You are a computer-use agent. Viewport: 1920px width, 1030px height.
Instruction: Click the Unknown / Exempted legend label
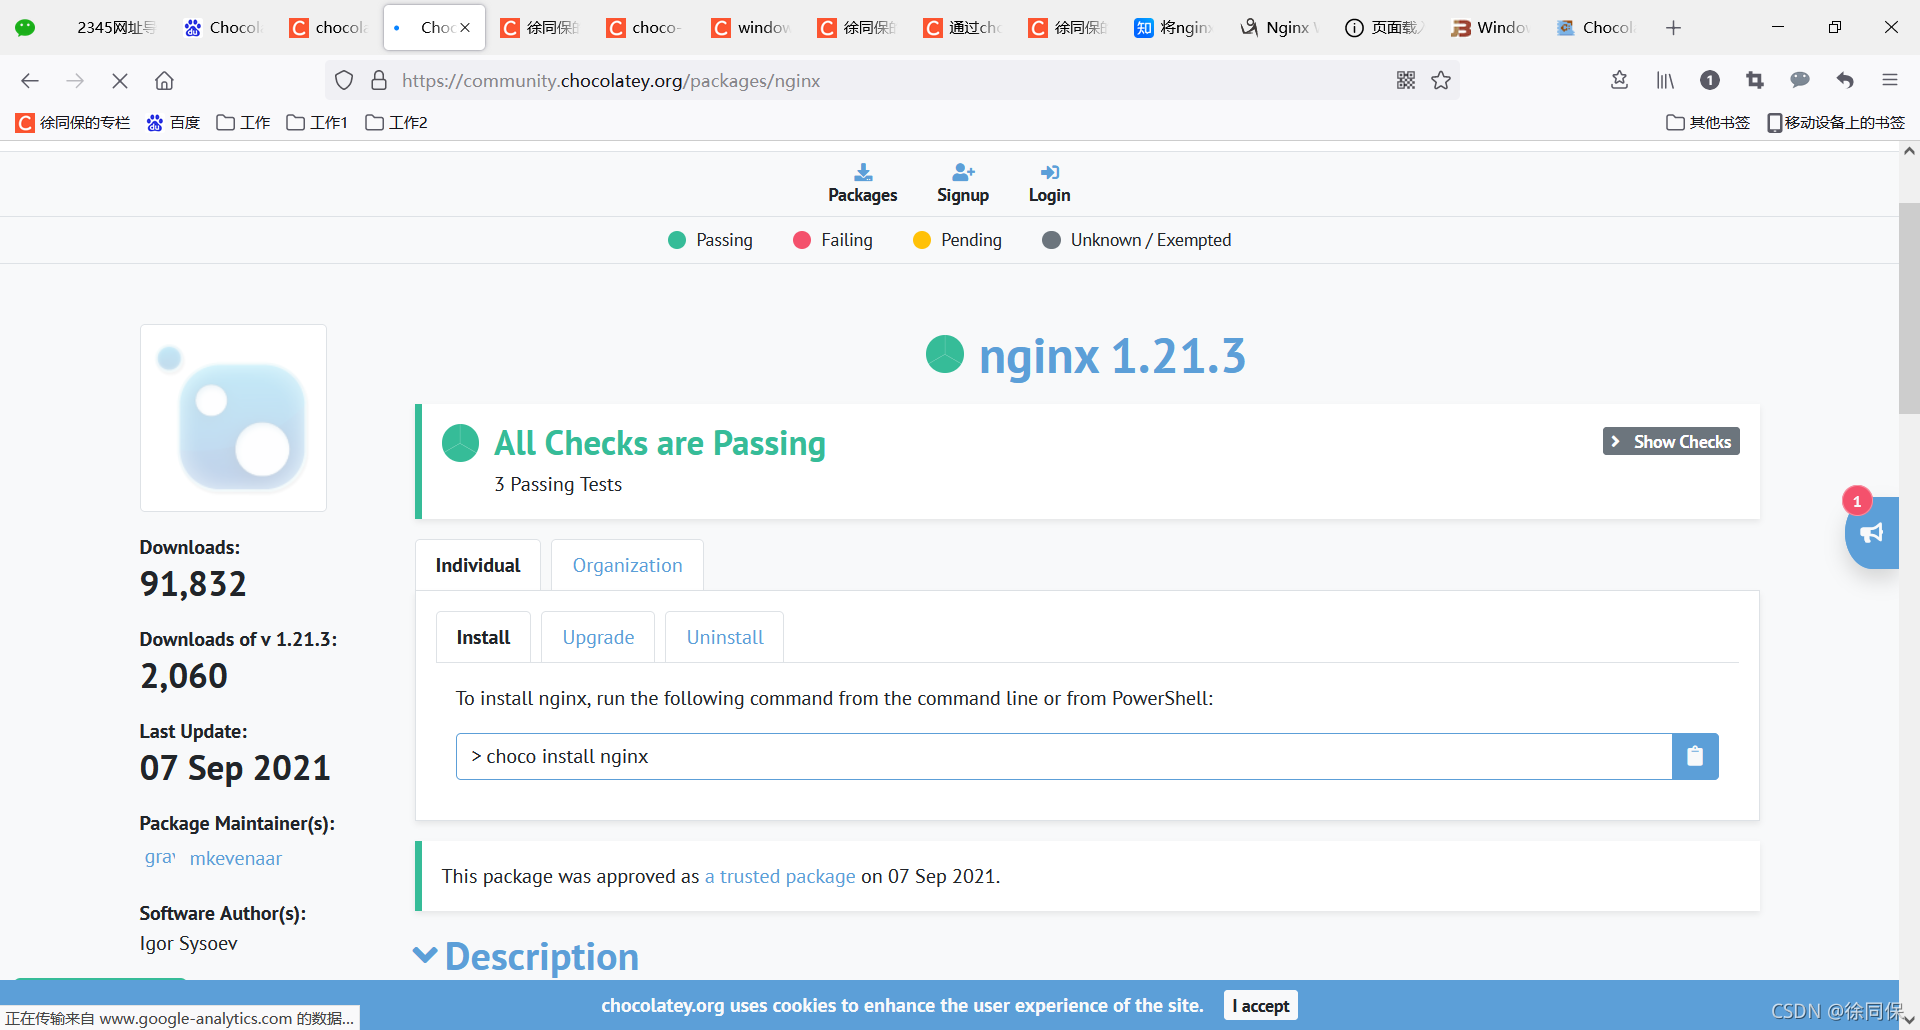[1151, 240]
